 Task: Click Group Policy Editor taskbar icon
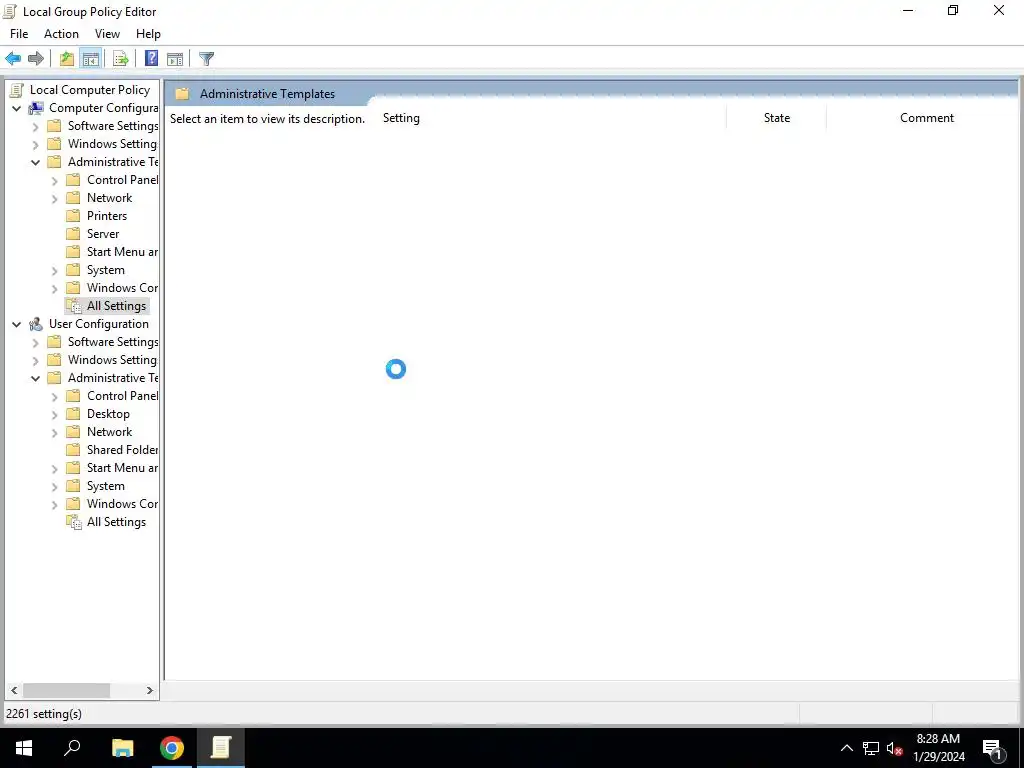coord(221,748)
